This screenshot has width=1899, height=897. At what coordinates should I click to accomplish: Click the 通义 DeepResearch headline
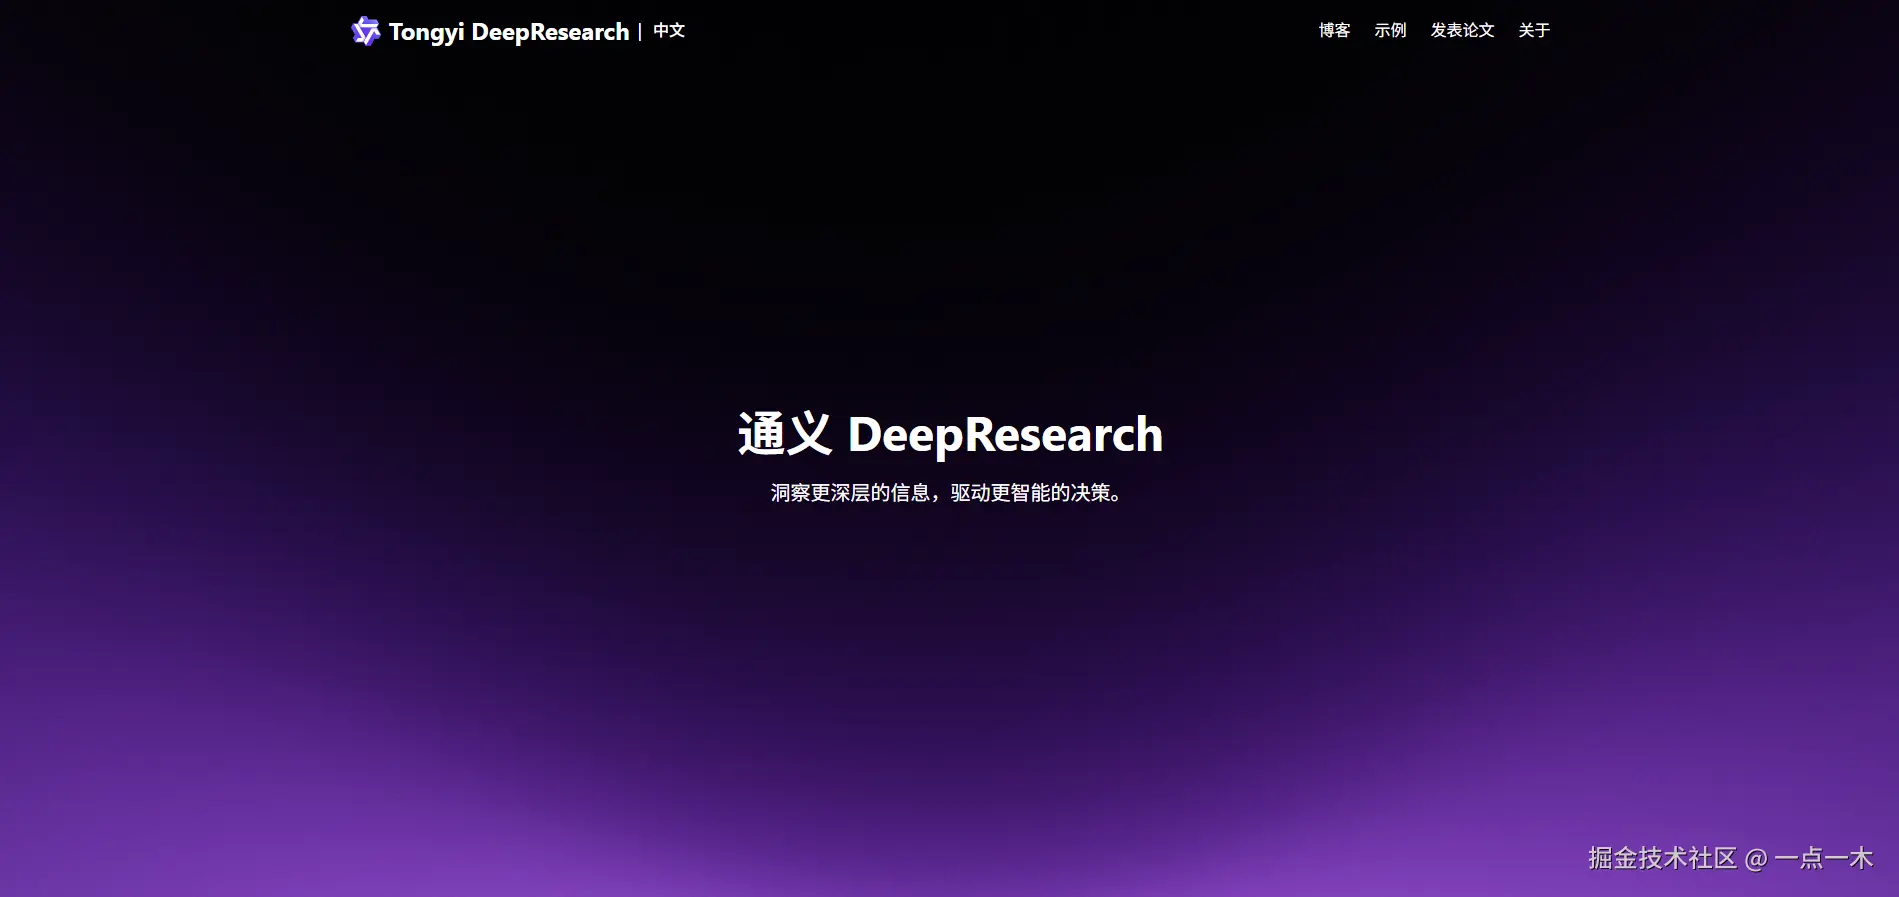[x=950, y=435]
